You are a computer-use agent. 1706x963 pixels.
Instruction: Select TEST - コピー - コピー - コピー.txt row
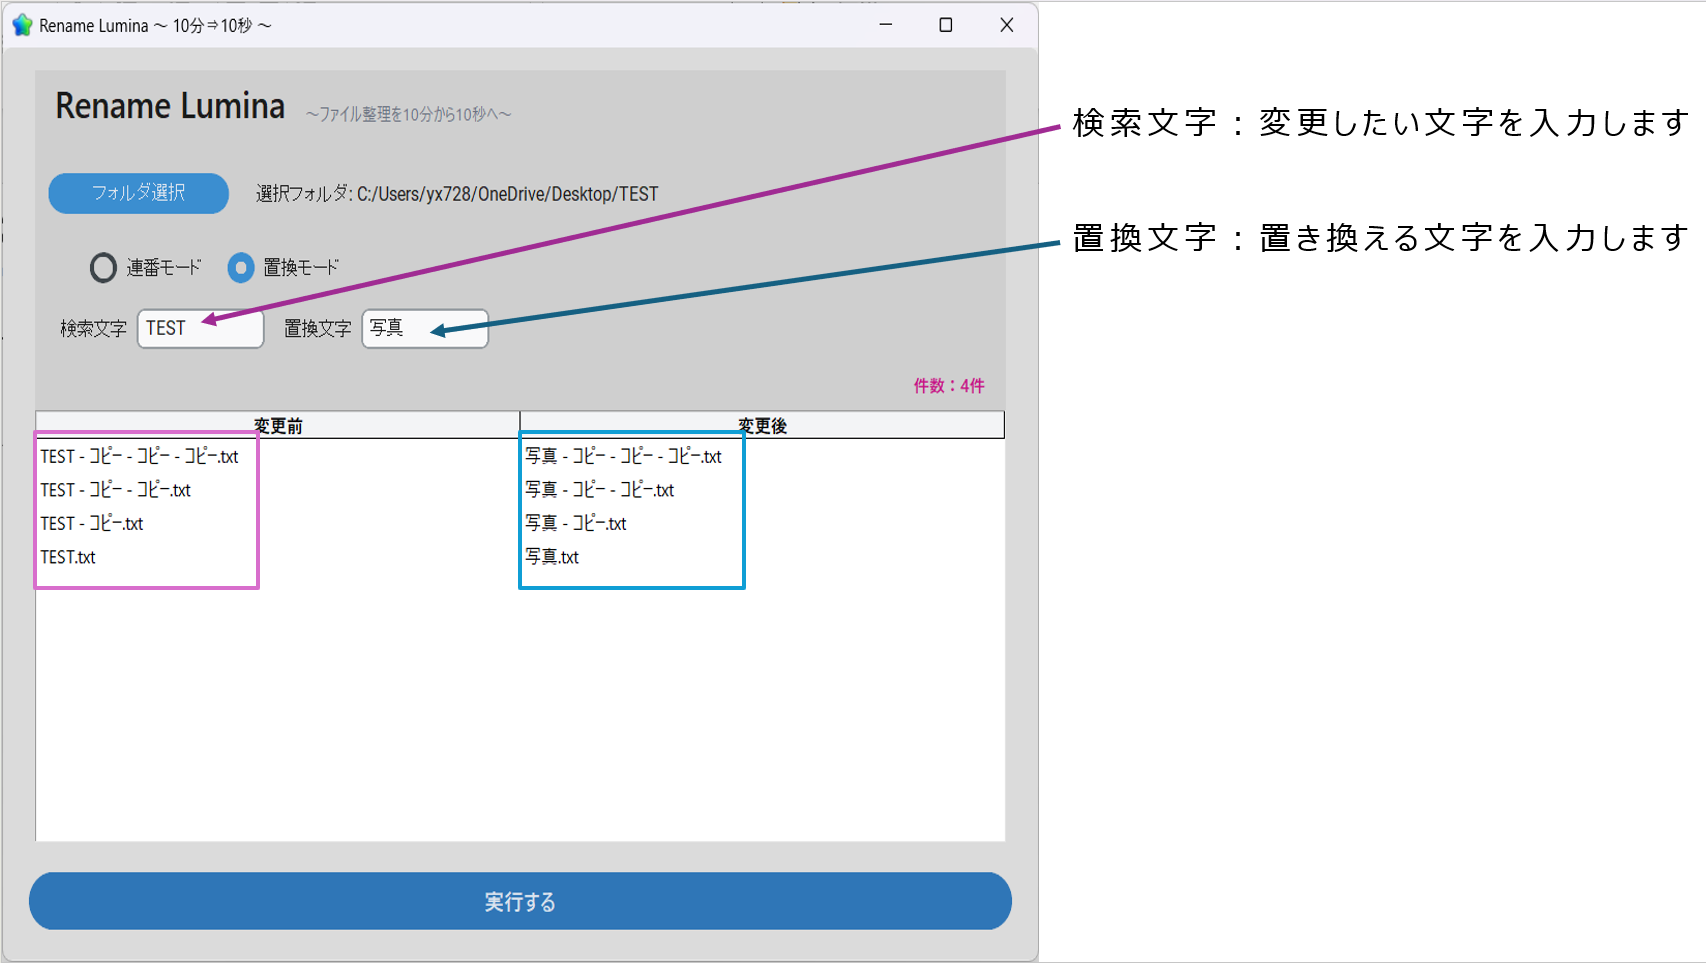click(x=139, y=457)
